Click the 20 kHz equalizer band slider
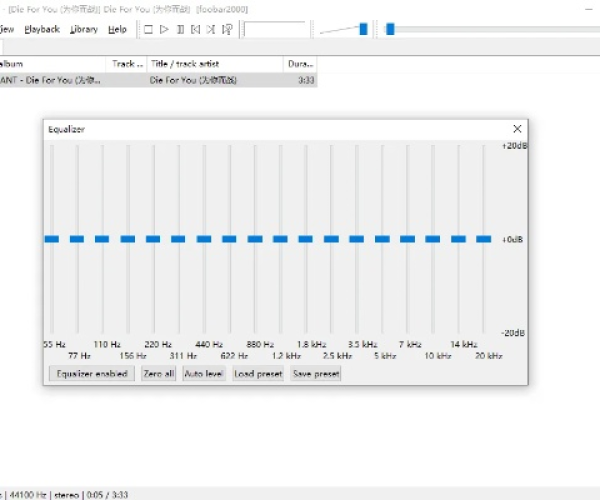 484,239
